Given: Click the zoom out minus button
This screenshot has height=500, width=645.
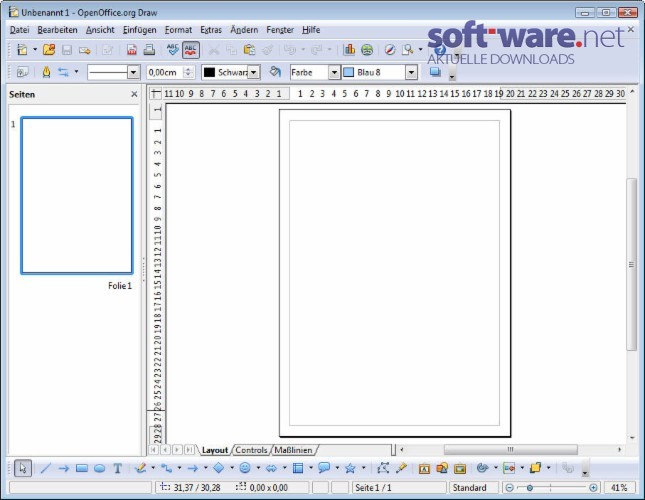Looking at the screenshot, I should pos(509,488).
